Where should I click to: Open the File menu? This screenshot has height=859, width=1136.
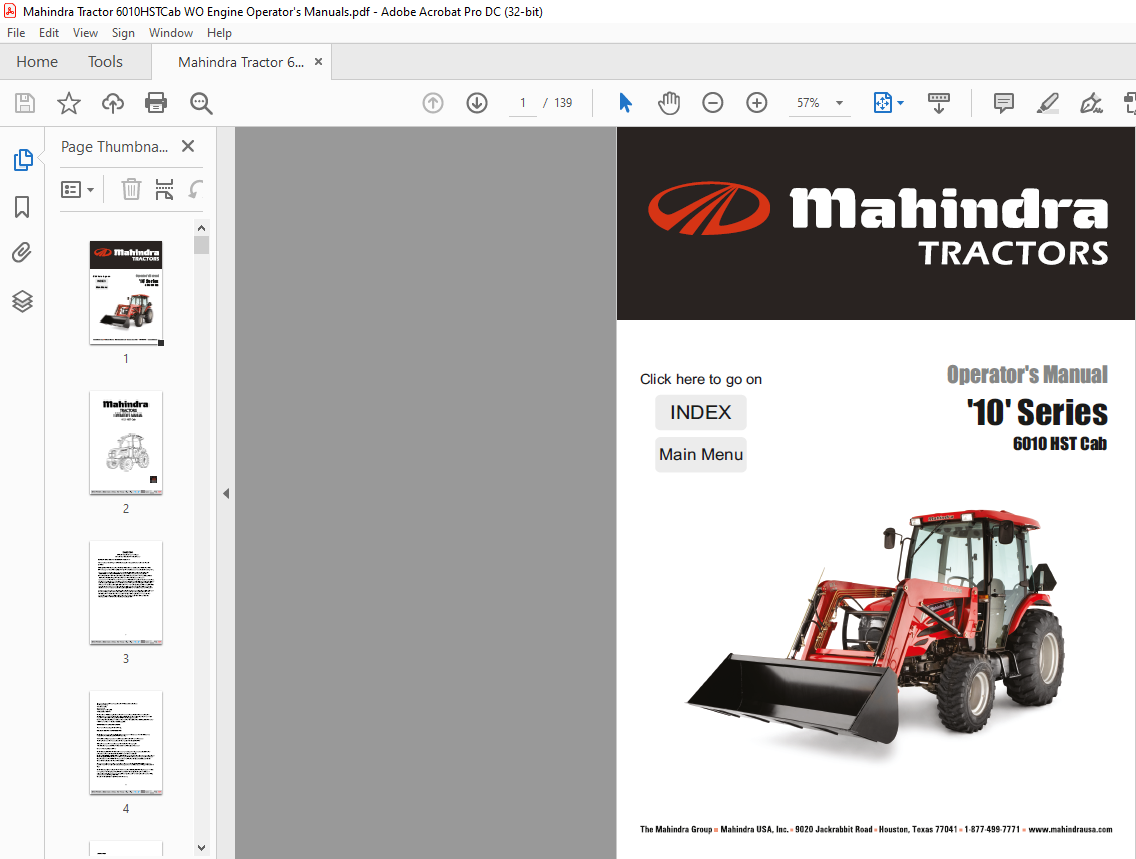click(x=16, y=33)
